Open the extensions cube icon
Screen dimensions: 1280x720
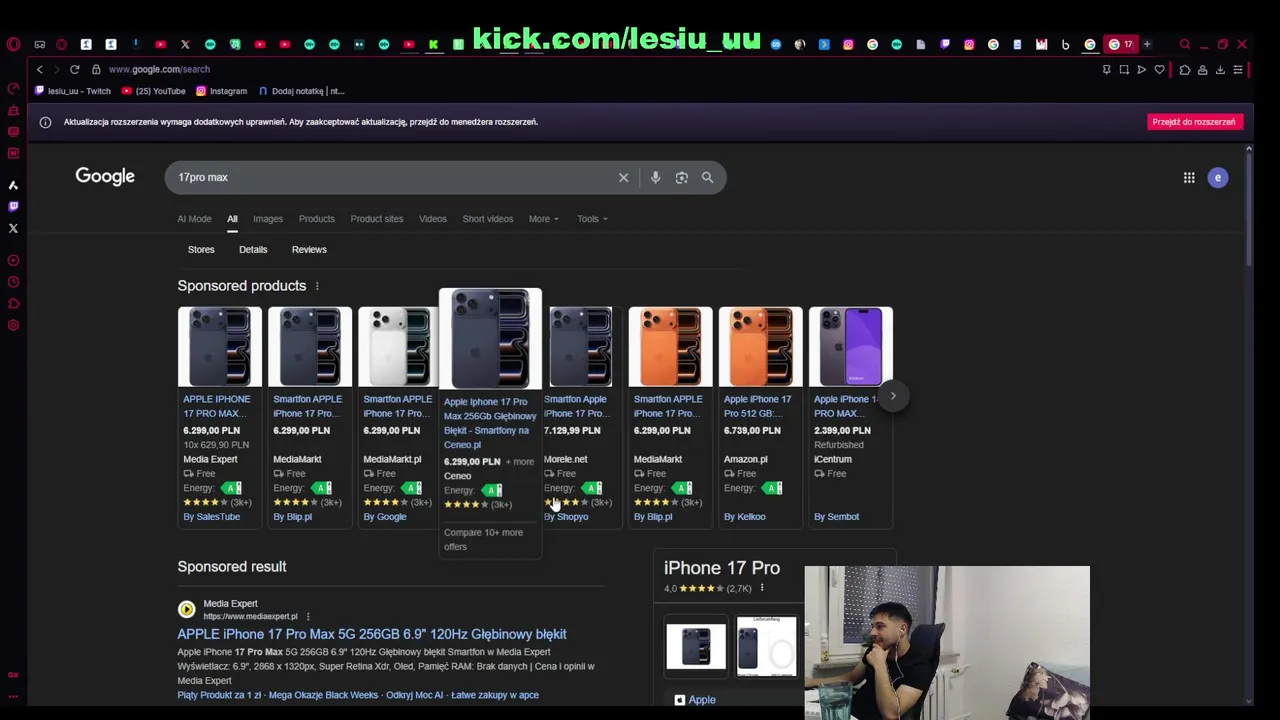point(1184,69)
